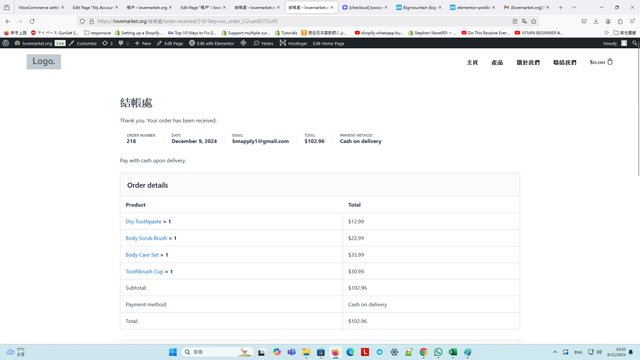Click the site Logo

[x=44, y=62]
